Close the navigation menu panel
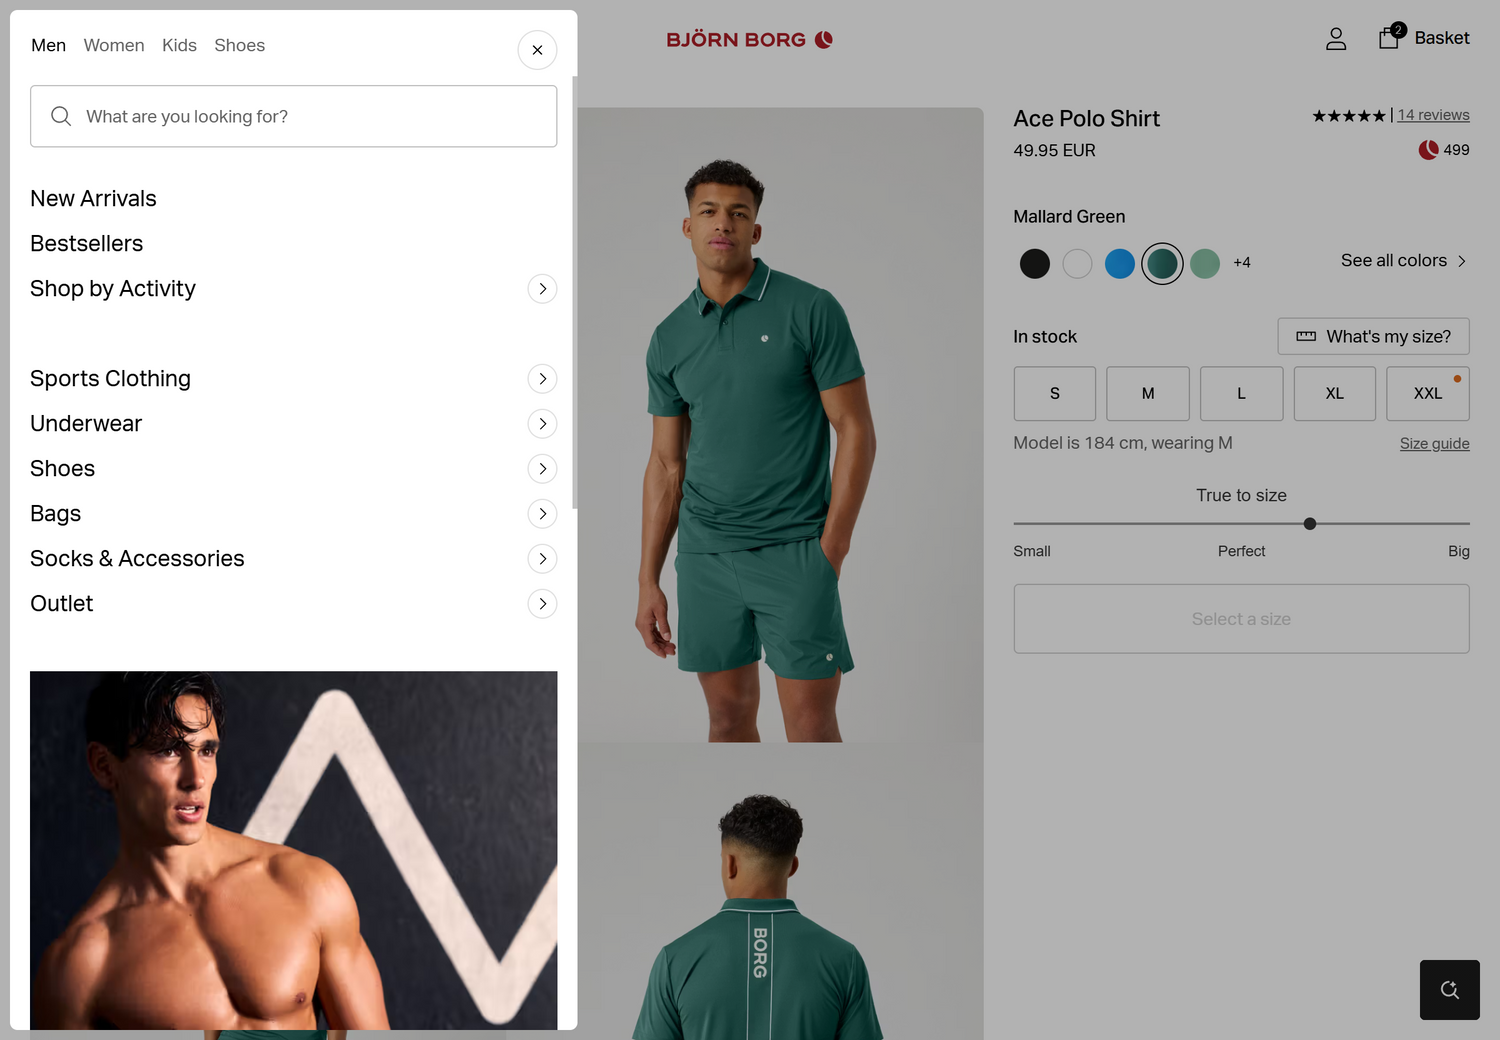Image resolution: width=1500 pixels, height=1040 pixels. (x=537, y=50)
